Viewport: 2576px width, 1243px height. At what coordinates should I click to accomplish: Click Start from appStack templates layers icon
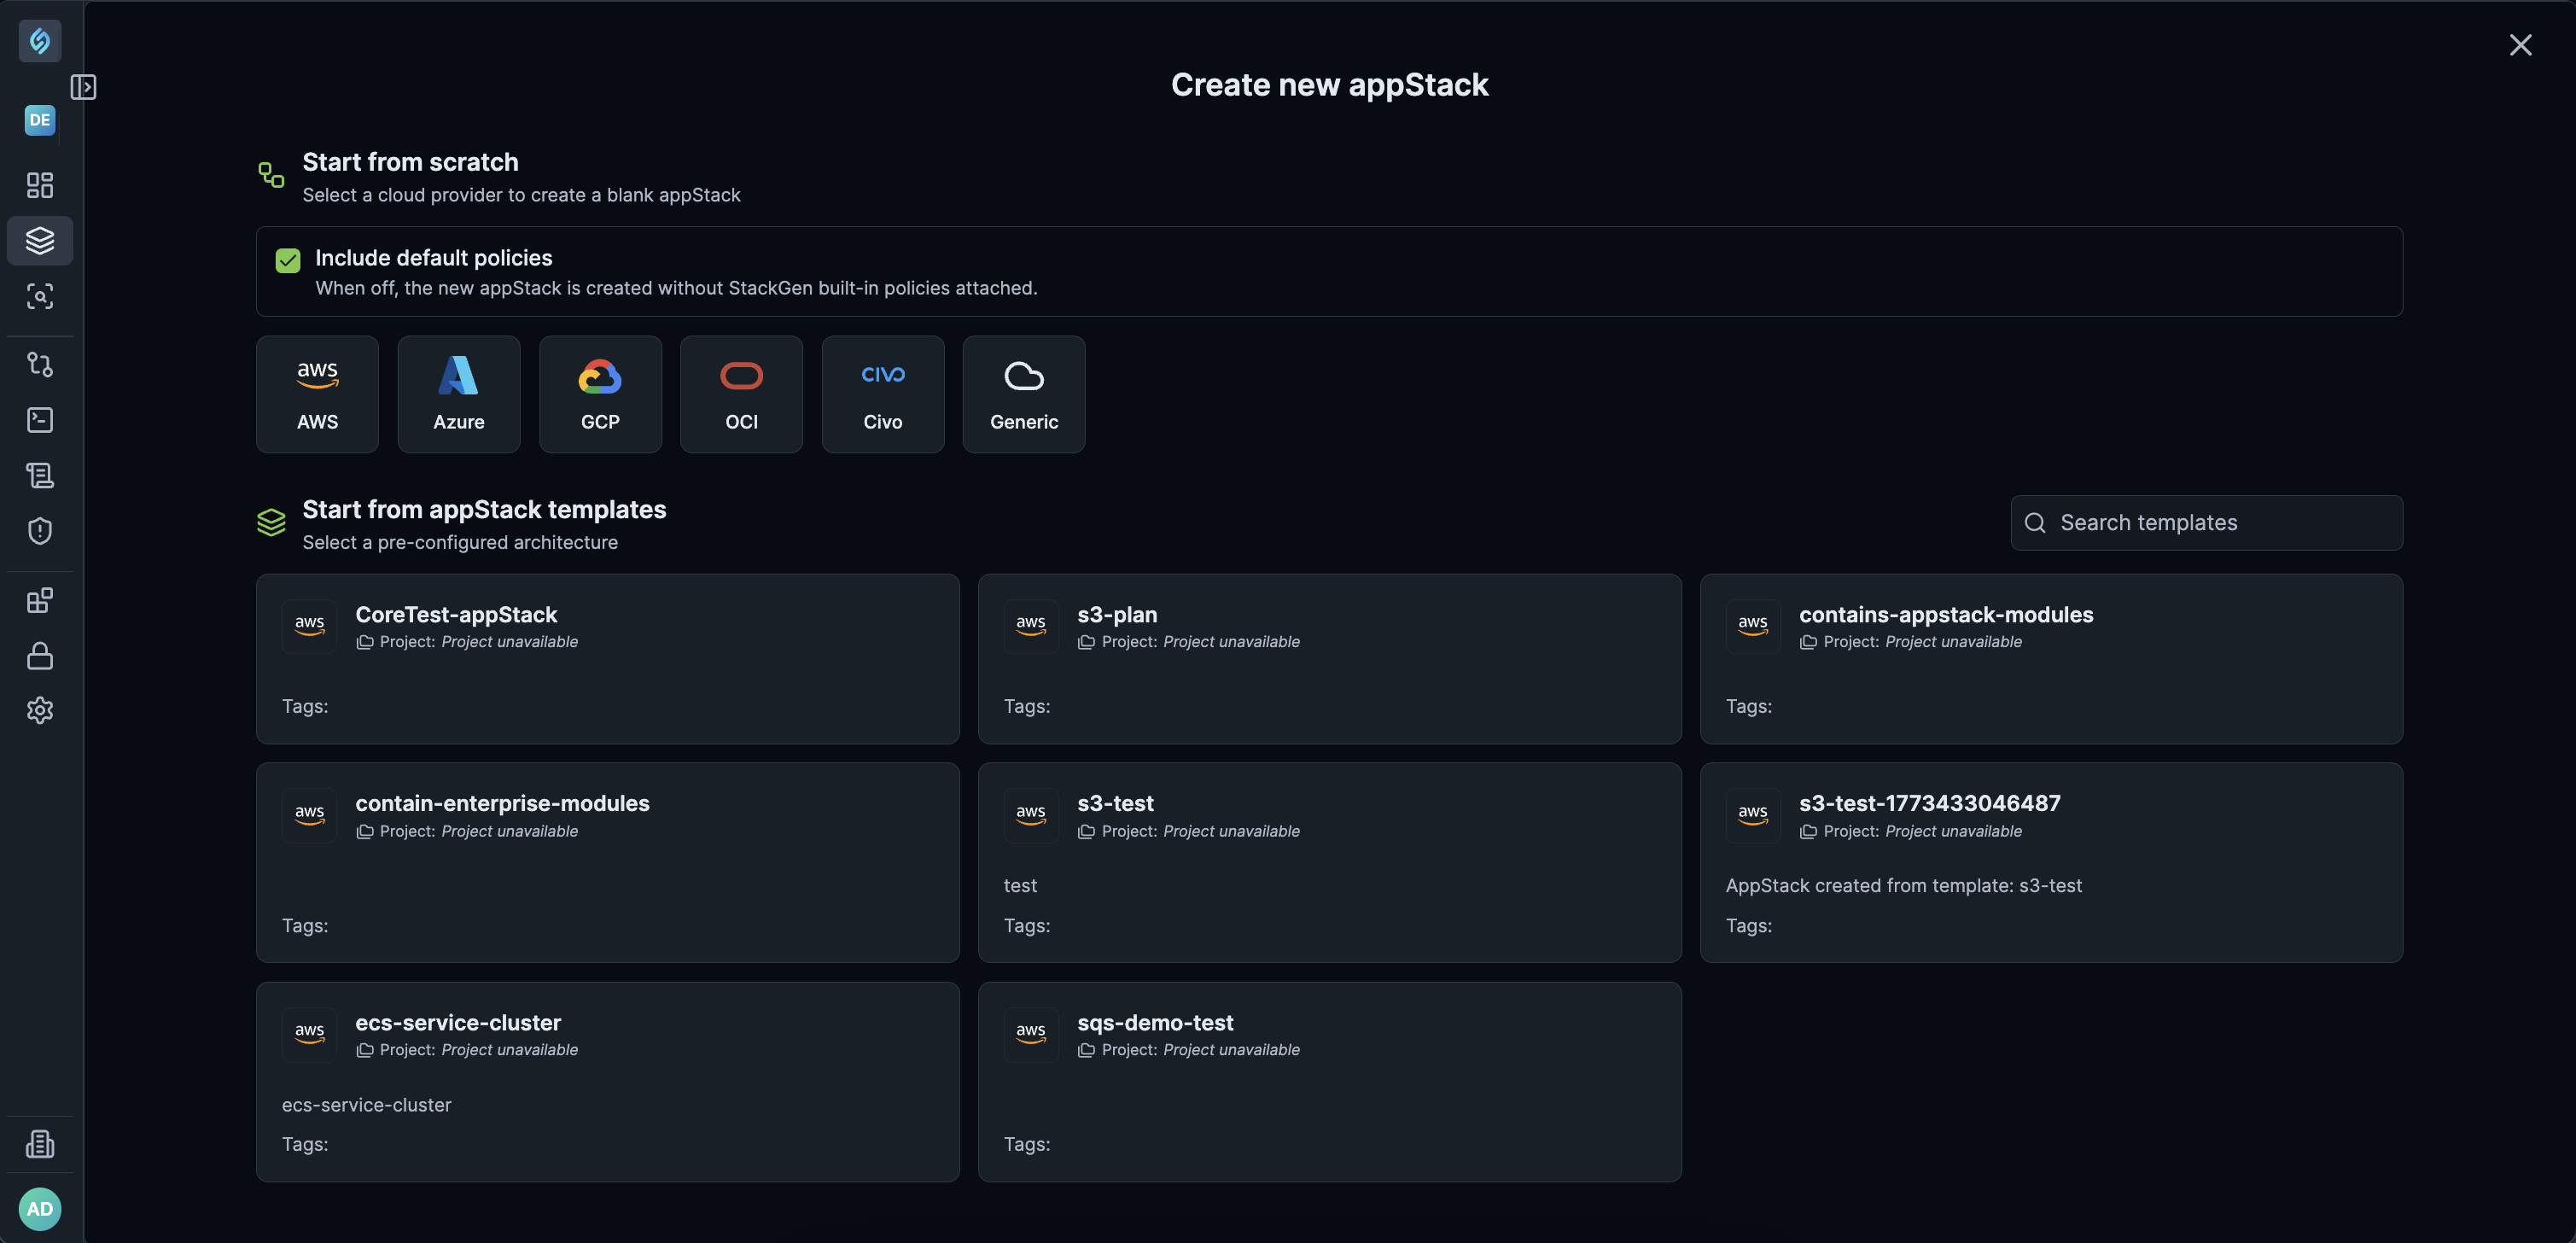tap(271, 522)
